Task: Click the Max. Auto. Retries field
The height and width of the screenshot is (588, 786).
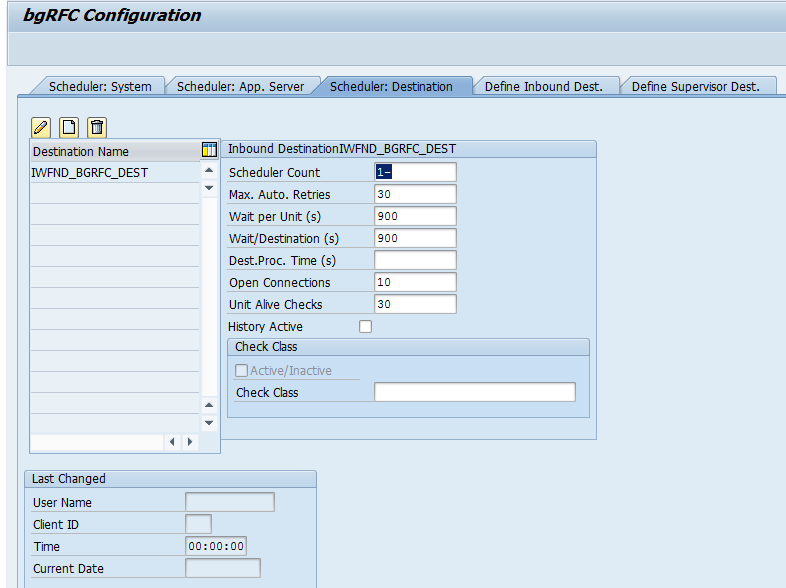Action: tap(415, 194)
